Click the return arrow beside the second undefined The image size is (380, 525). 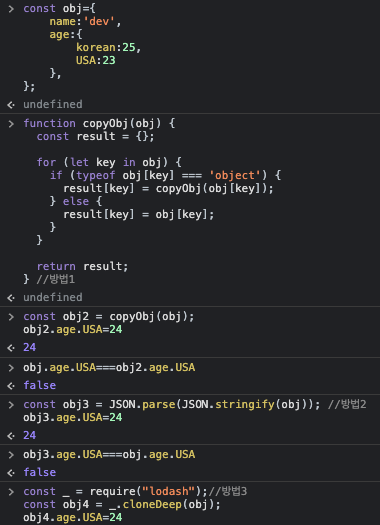coord(11,298)
